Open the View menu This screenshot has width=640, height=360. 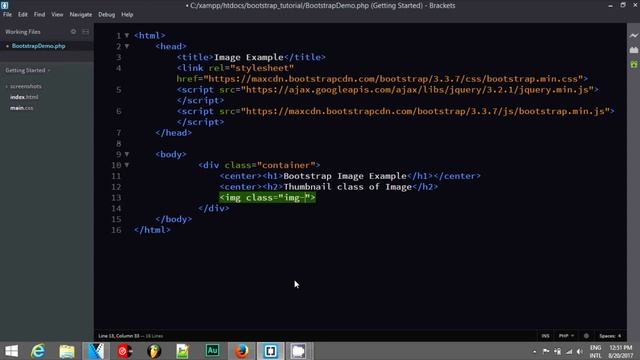tap(57, 14)
